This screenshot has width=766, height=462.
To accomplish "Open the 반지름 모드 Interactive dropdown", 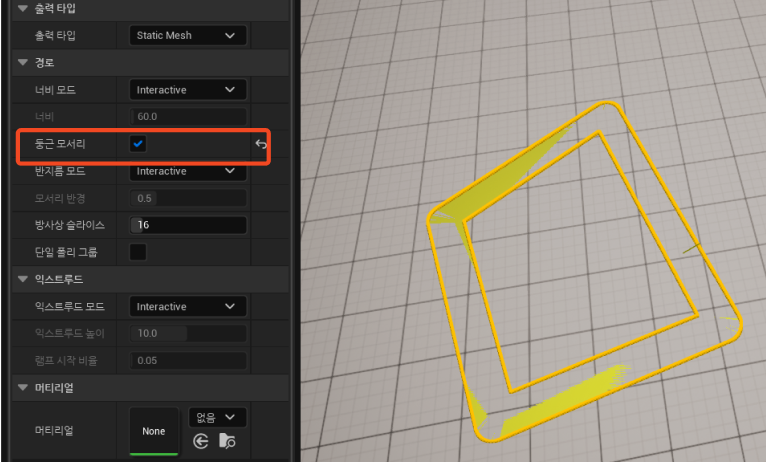I will tap(188, 171).
